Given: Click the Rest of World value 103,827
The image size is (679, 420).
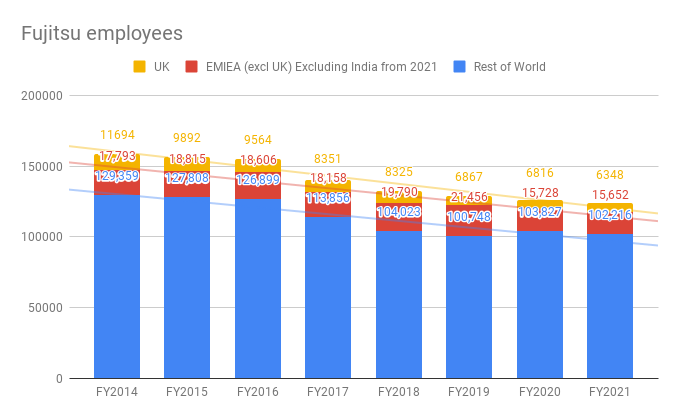Looking at the screenshot, I should tap(540, 212).
